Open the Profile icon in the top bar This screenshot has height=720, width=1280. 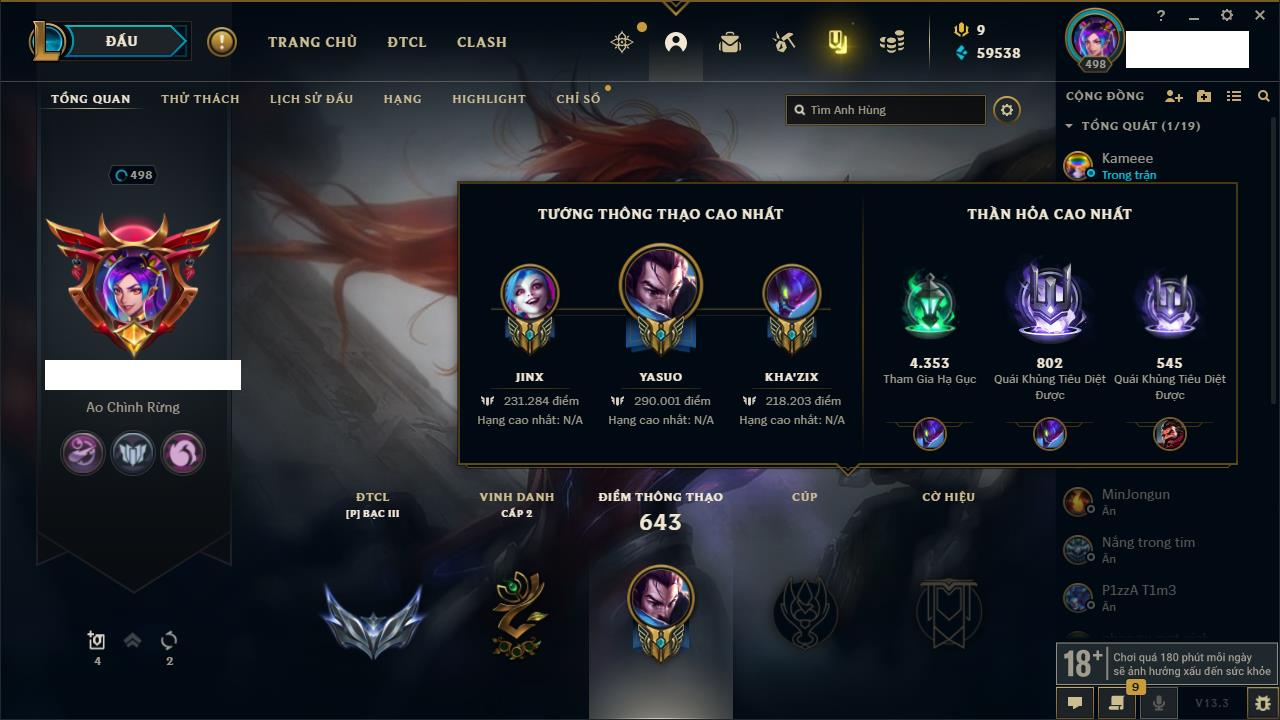click(x=676, y=42)
